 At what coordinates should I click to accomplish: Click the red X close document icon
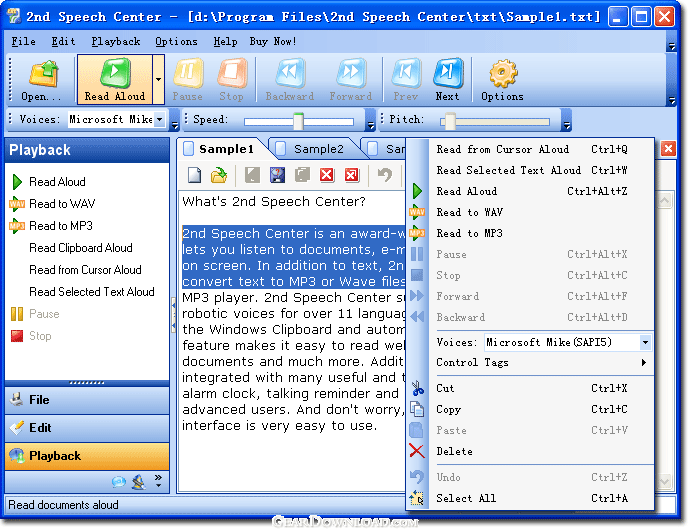327,175
